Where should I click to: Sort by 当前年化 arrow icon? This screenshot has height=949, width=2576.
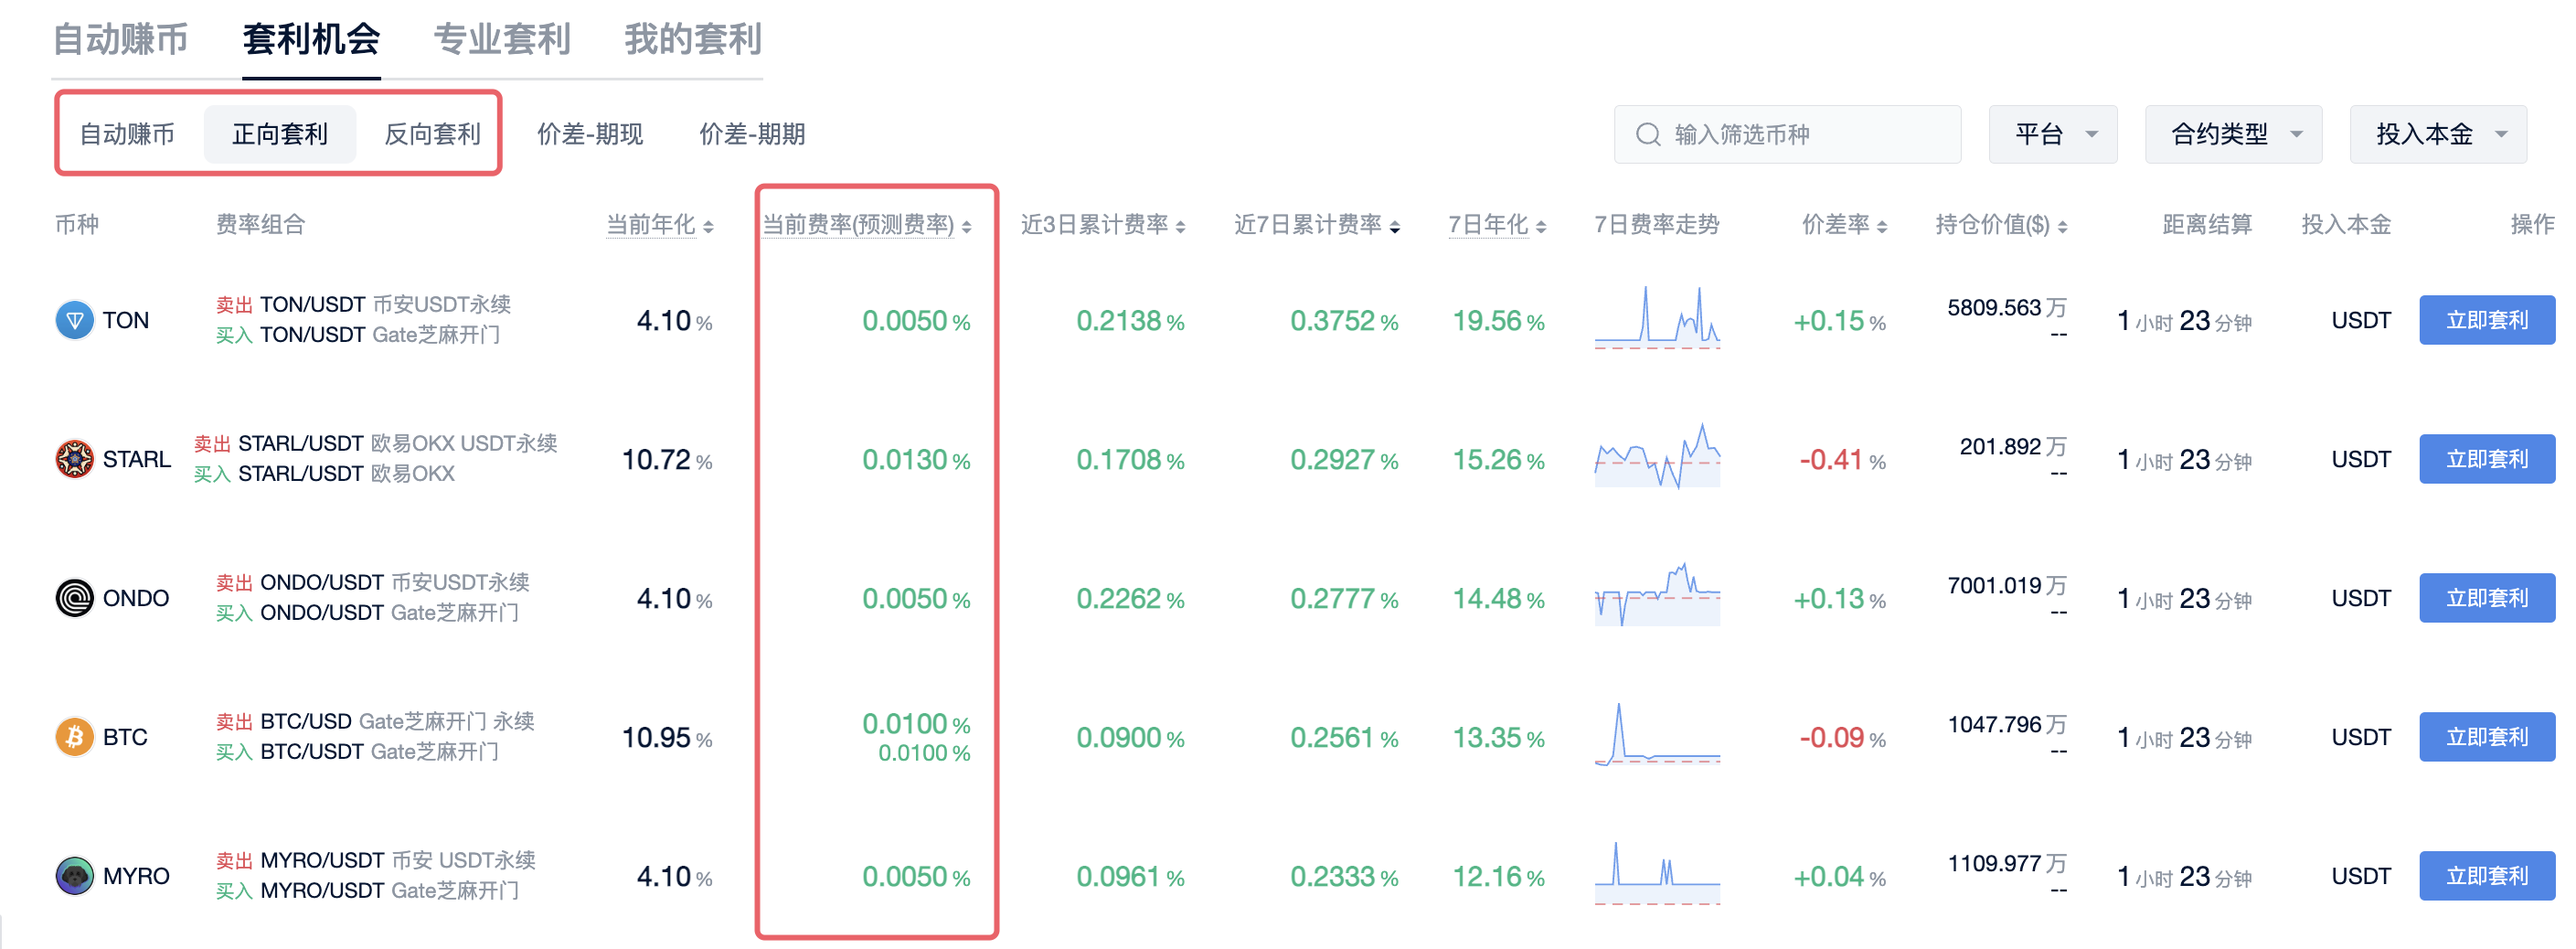pyautogui.click(x=708, y=227)
